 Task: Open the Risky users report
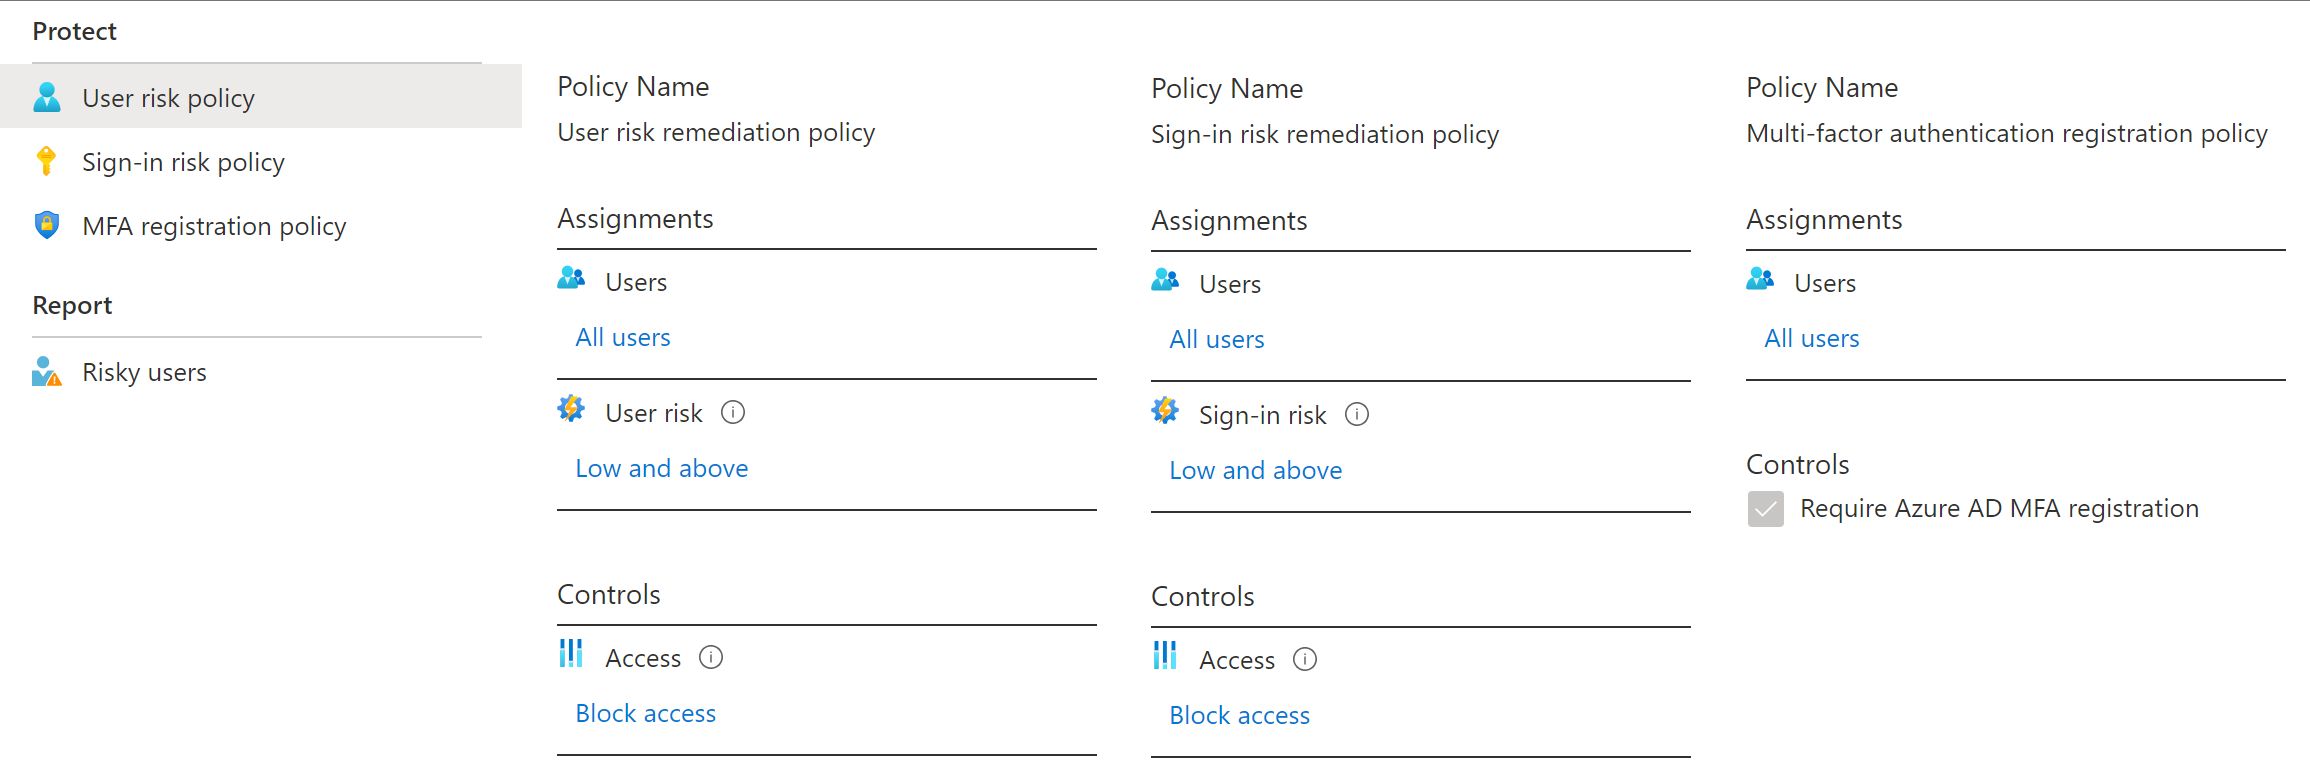pos(144,372)
